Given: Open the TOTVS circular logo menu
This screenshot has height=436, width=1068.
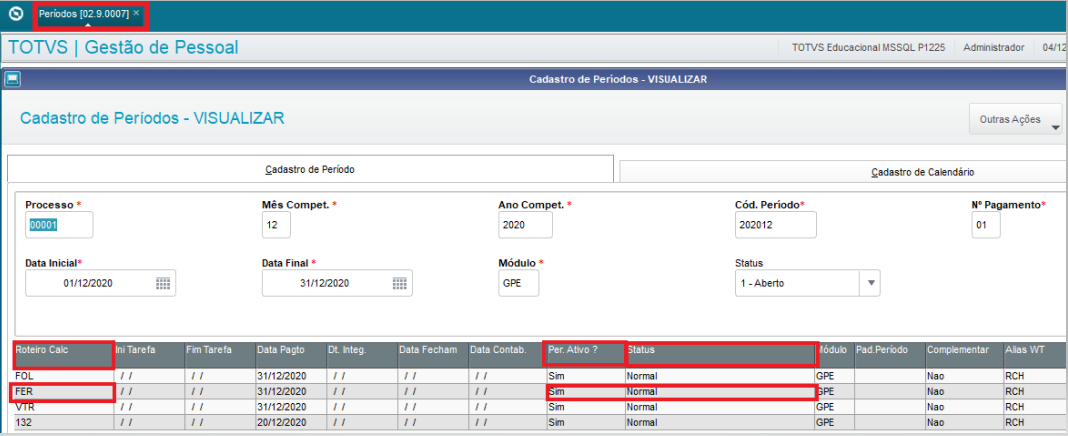Looking at the screenshot, I should 16,14.
